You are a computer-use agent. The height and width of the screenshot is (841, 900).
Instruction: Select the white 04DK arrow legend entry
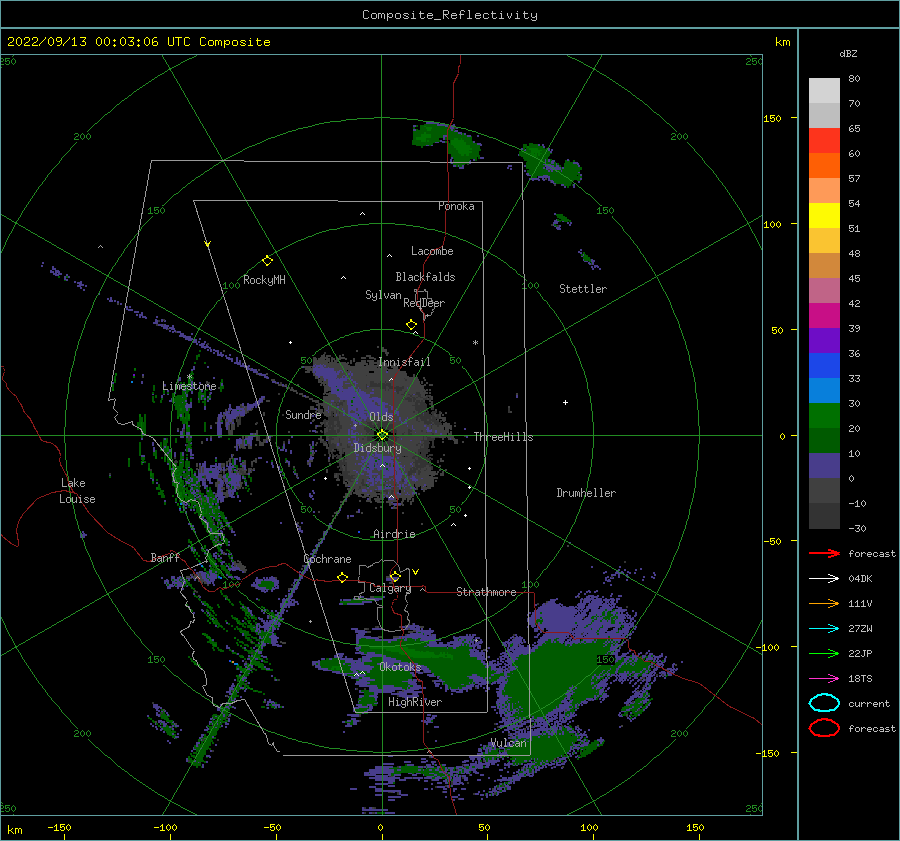pyautogui.click(x=824, y=578)
